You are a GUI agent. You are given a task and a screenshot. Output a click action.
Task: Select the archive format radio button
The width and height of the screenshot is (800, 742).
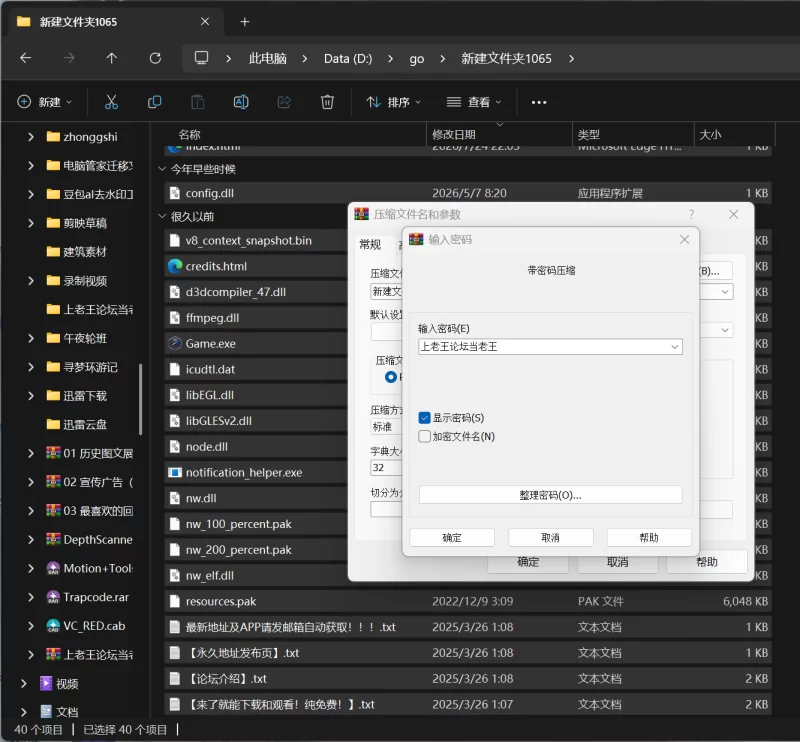391,377
